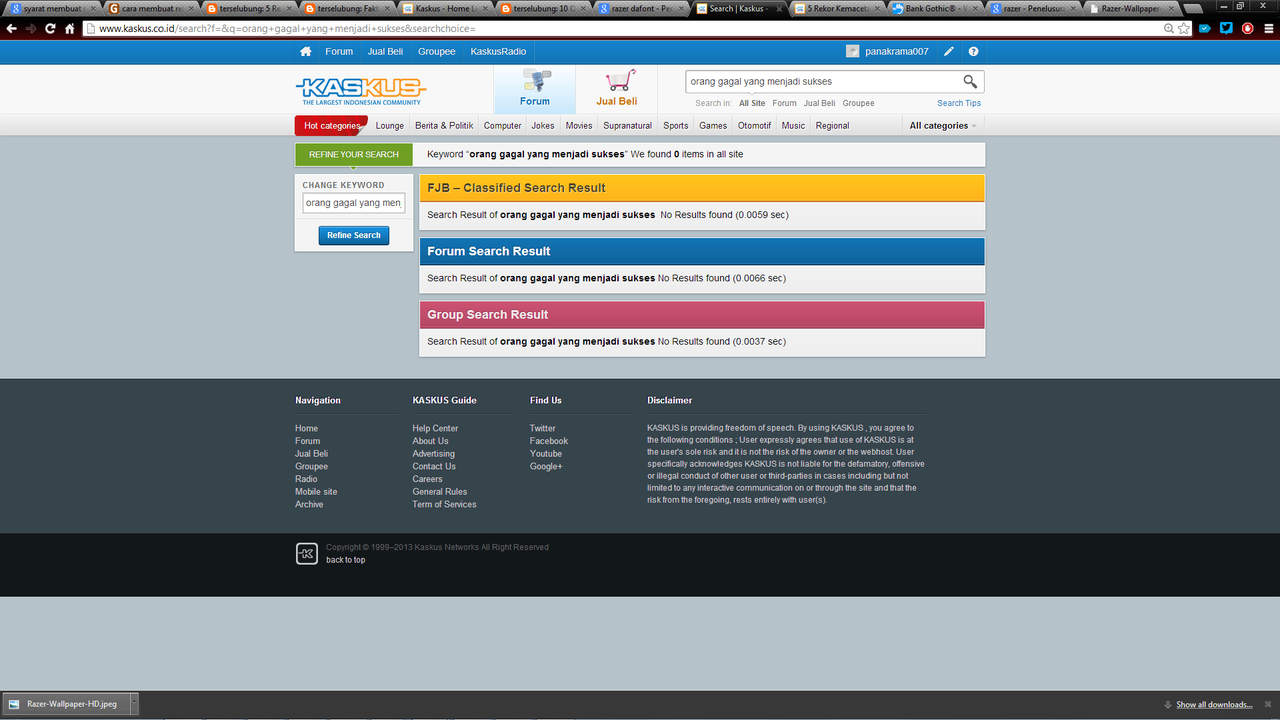Click the zoom magnifier icon in the address bar
The height and width of the screenshot is (720, 1280).
pos(1168,29)
